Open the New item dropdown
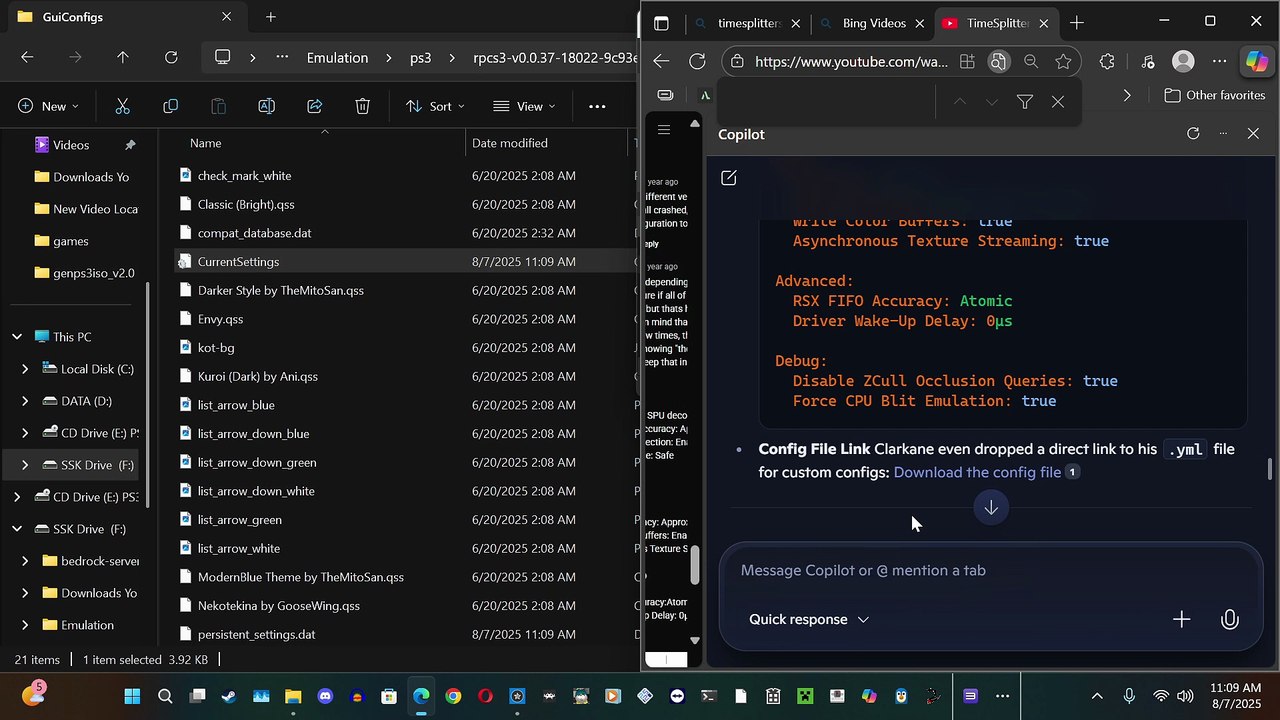Viewport: 1280px width, 720px height. click(49, 106)
